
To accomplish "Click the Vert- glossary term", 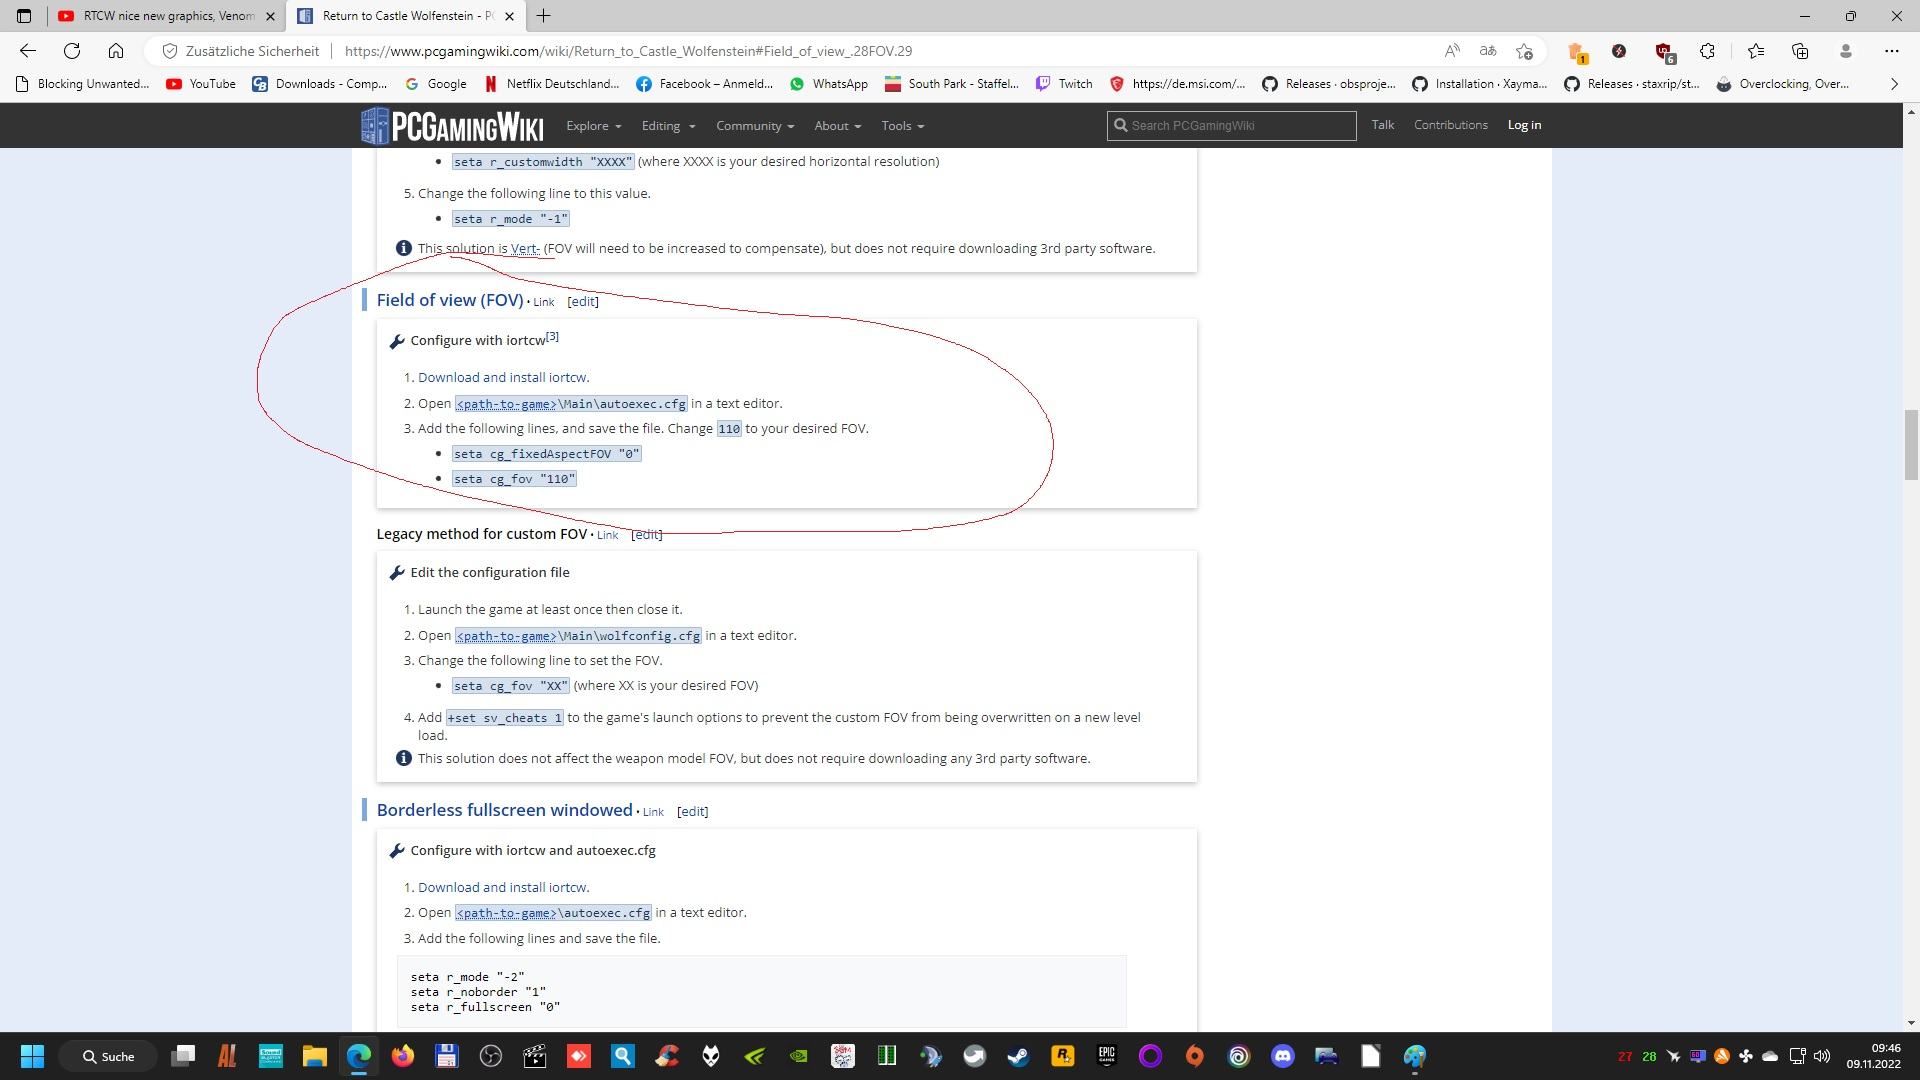I will click(525, 249).
